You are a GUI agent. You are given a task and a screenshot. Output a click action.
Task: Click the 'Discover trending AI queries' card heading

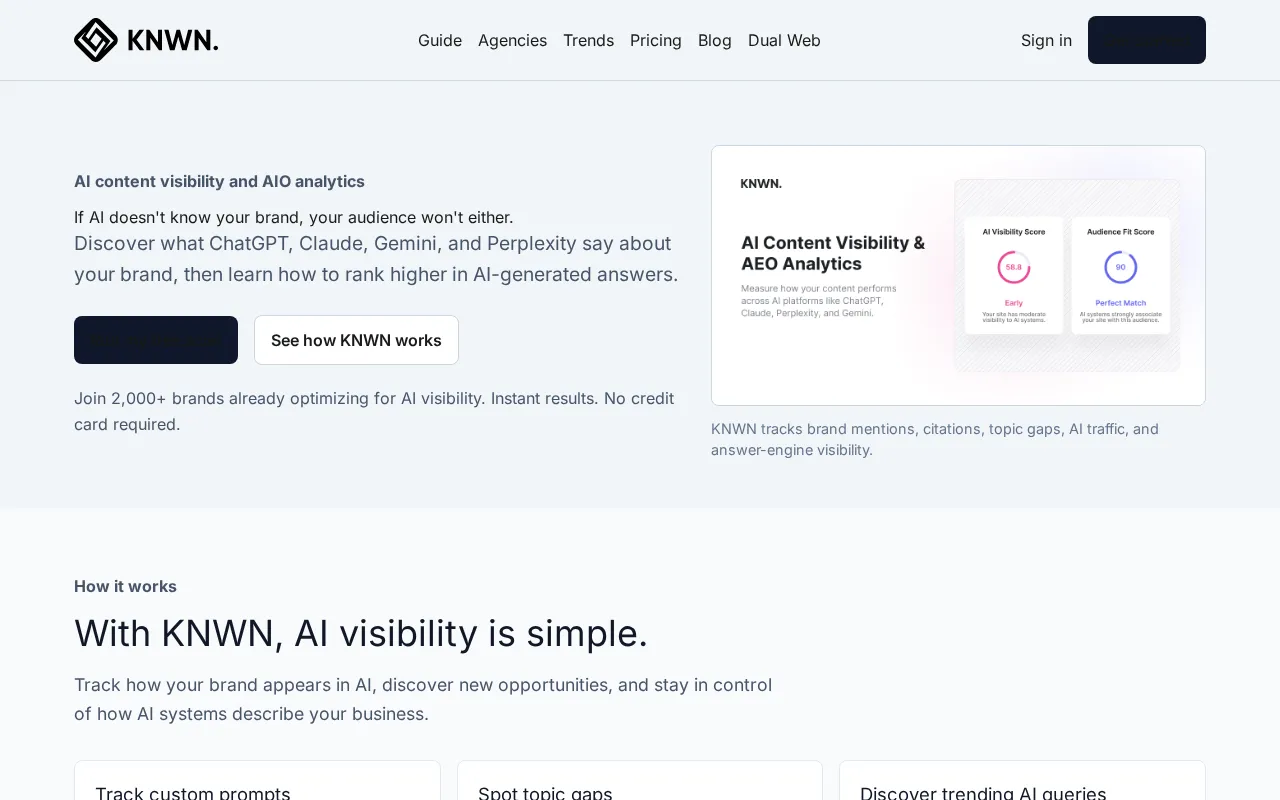click(983, 794)
